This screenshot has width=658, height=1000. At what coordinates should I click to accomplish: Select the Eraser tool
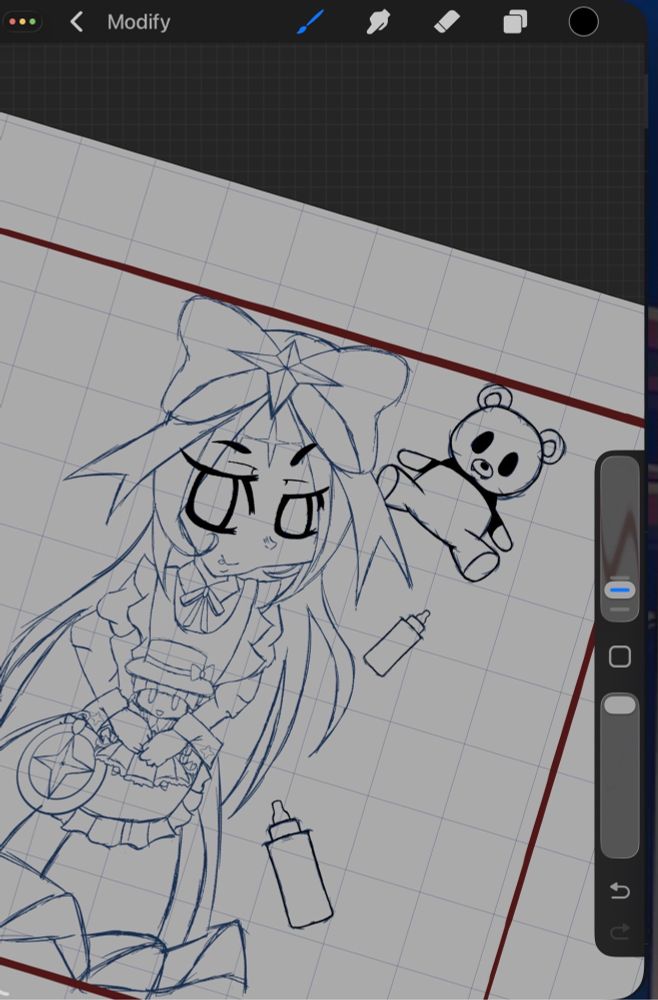(x=447, y=22)
